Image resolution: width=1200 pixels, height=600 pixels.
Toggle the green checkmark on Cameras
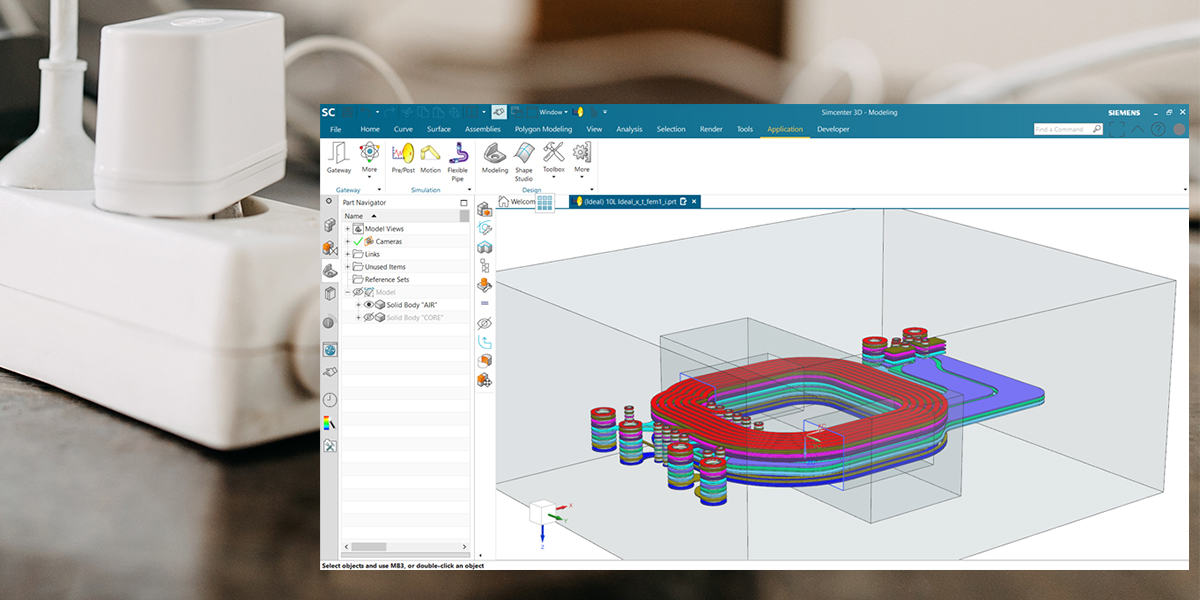pos(357,241)
